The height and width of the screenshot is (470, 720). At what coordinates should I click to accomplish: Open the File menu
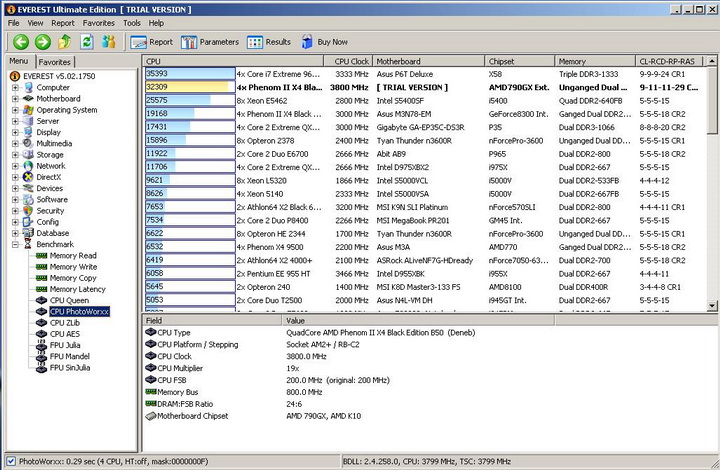(x=13, y=23)
